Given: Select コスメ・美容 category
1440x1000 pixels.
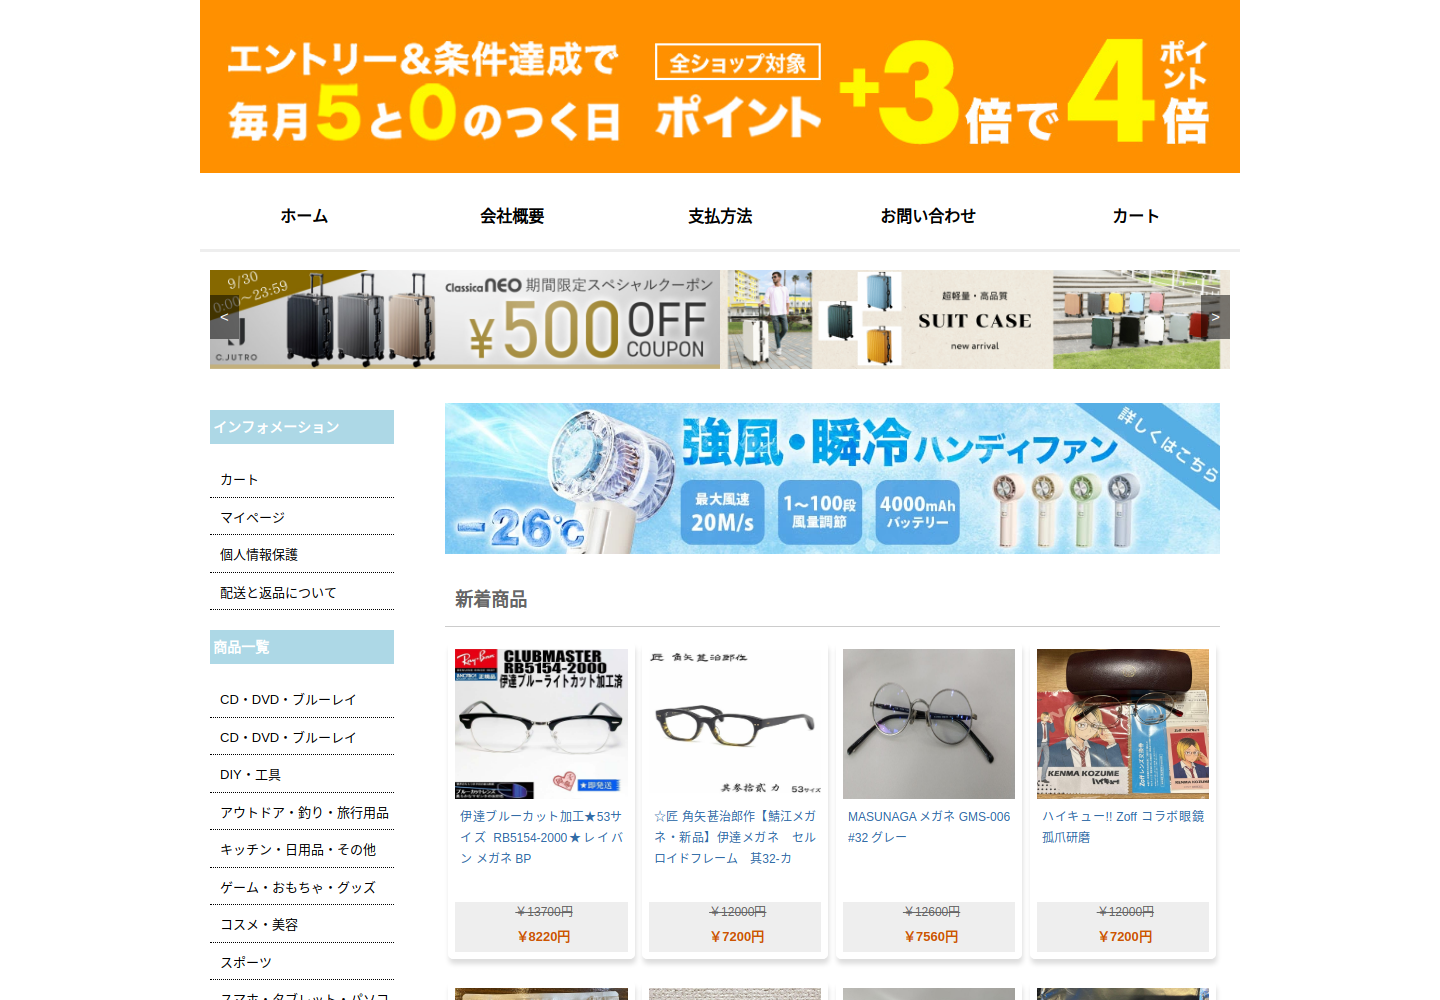Looking at the screenshot, I should tap(259, 925).
